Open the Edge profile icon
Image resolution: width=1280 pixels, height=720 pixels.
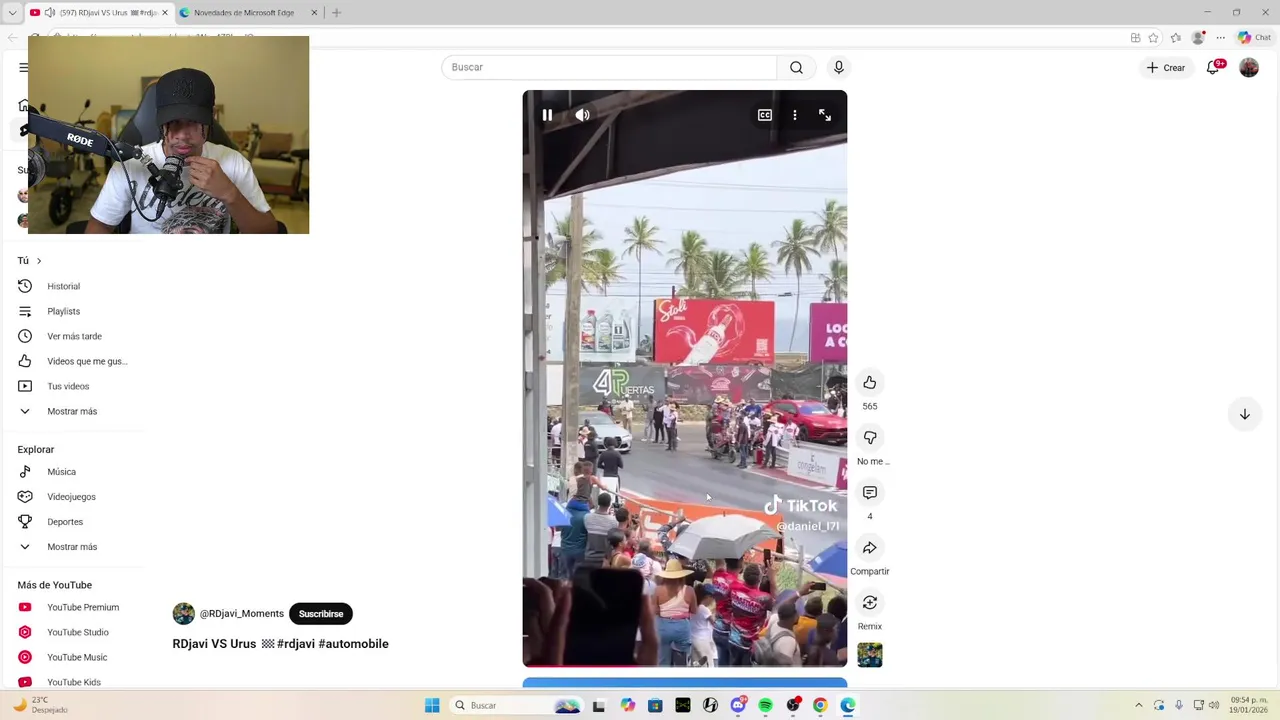point(1198,38)
